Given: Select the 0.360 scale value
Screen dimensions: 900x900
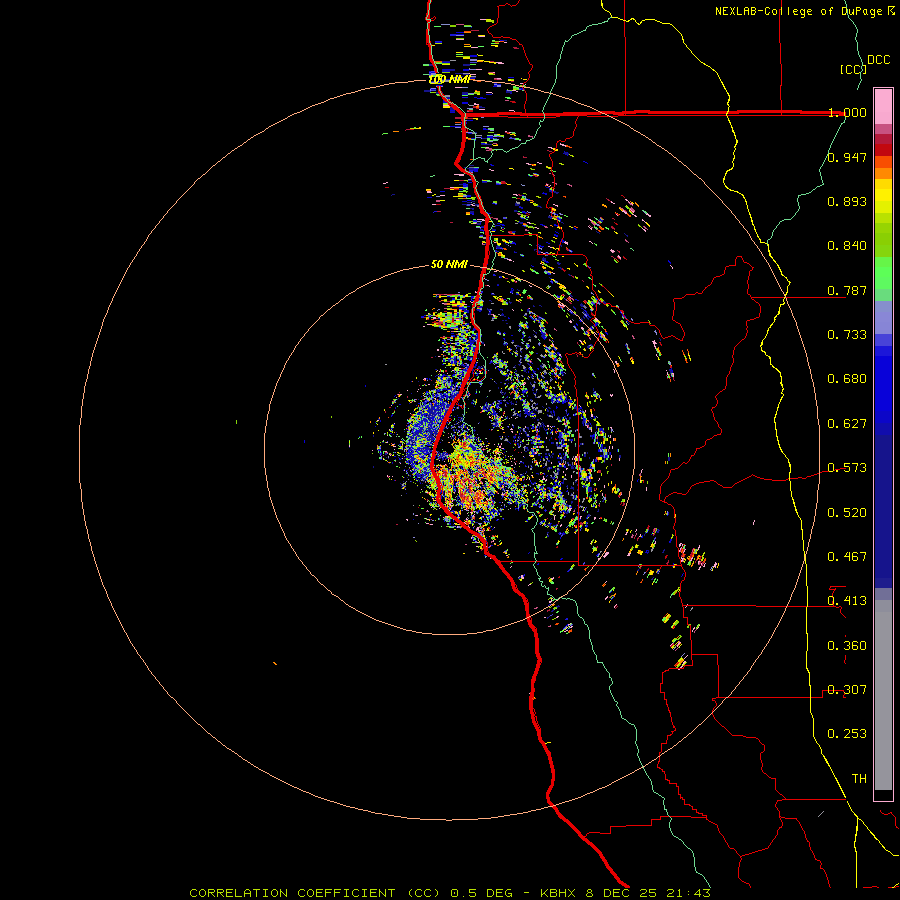Looking at the screenshot, I should (847, 646).
